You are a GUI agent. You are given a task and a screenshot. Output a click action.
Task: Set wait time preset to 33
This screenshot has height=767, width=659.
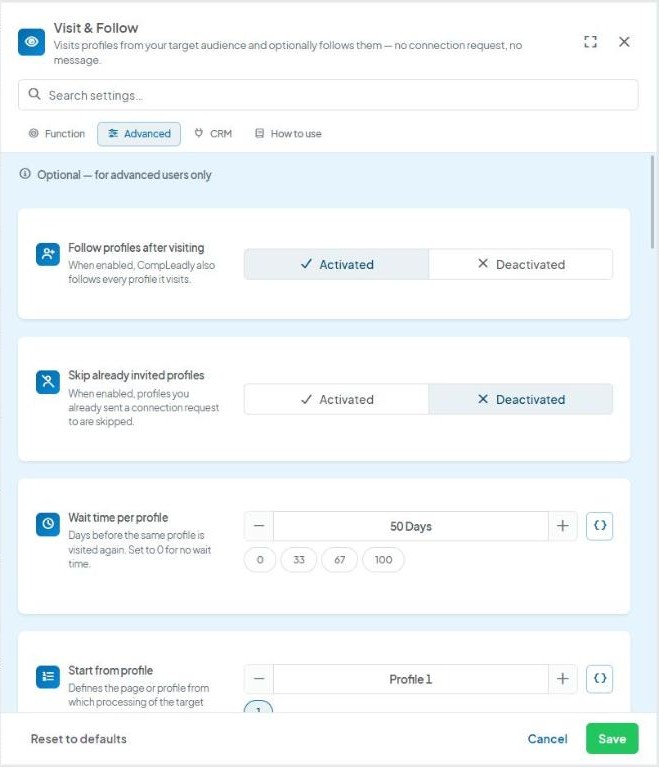point(299,560)
